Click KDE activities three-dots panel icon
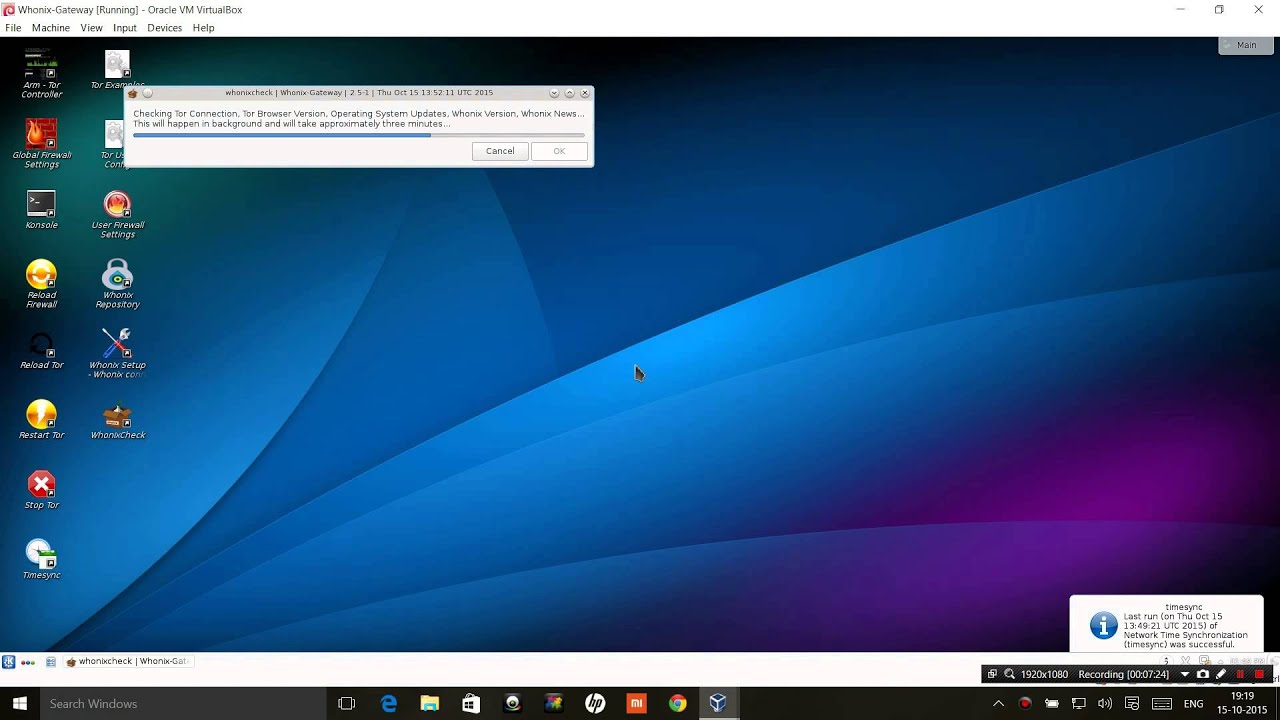1280x720 pixels. (28, 661)
